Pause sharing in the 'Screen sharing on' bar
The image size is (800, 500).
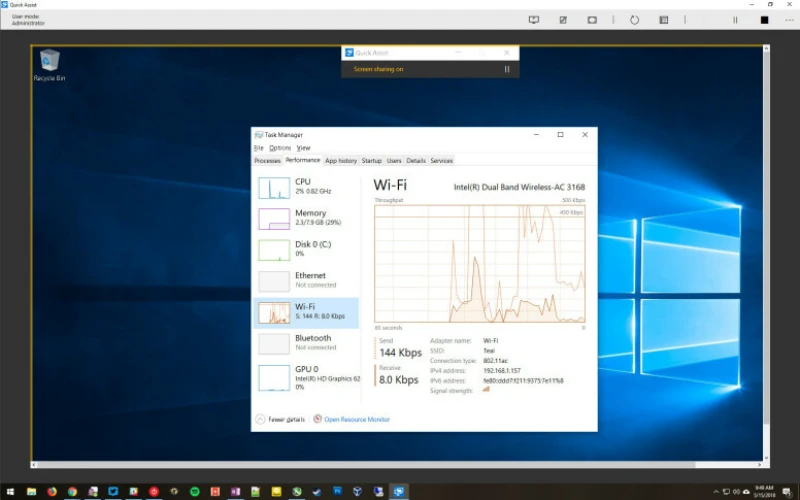[x=507, y=69]
